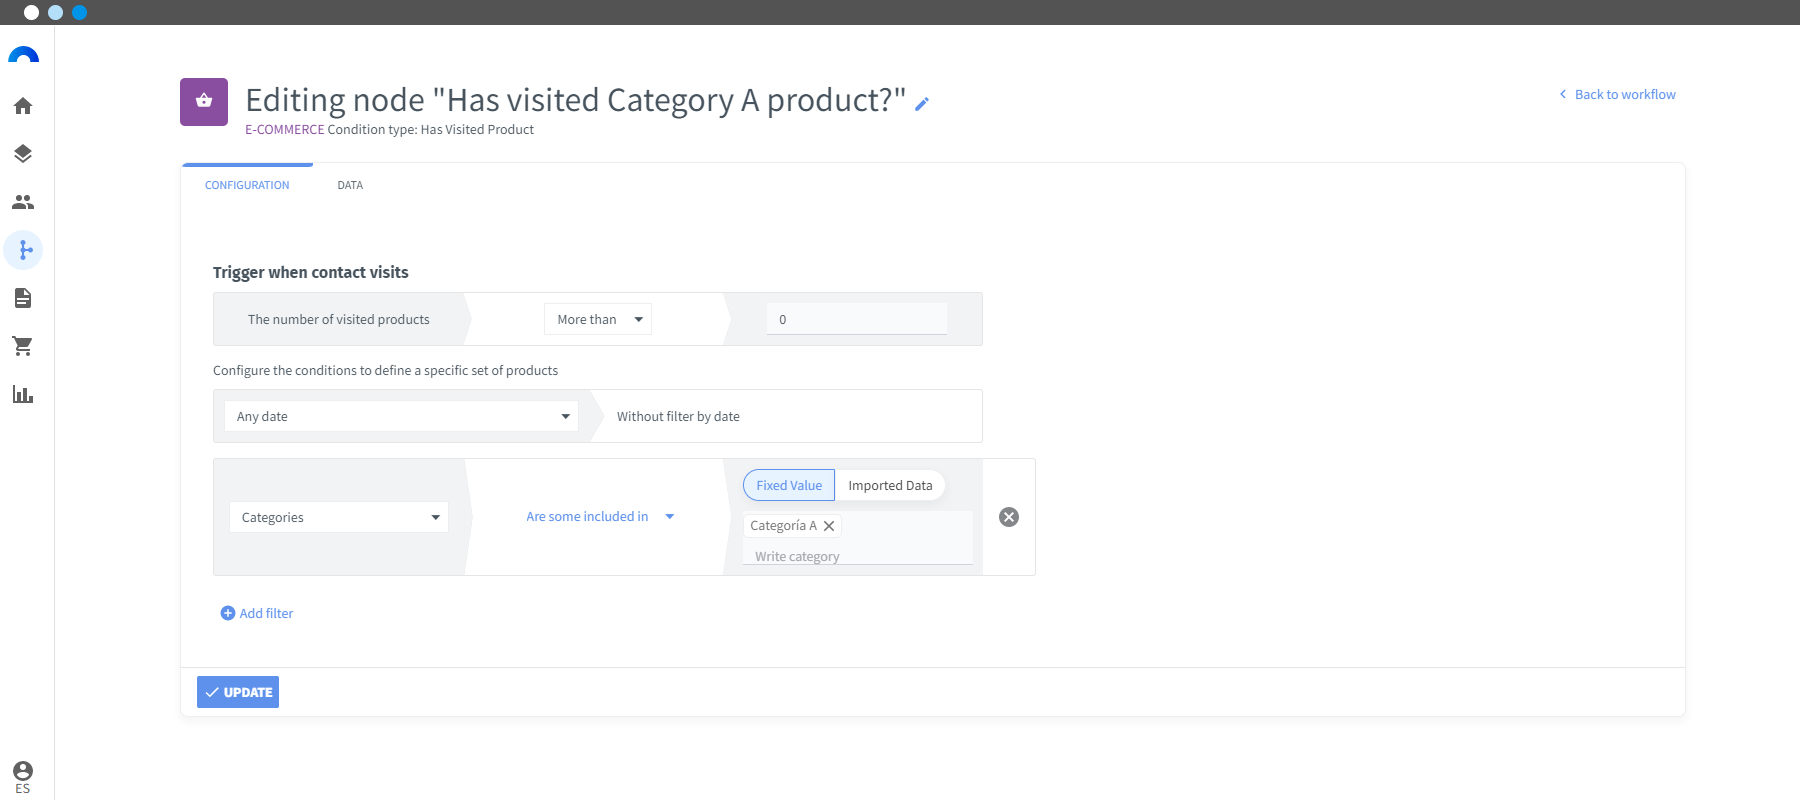Click The number of visited products label

[339, 319]
